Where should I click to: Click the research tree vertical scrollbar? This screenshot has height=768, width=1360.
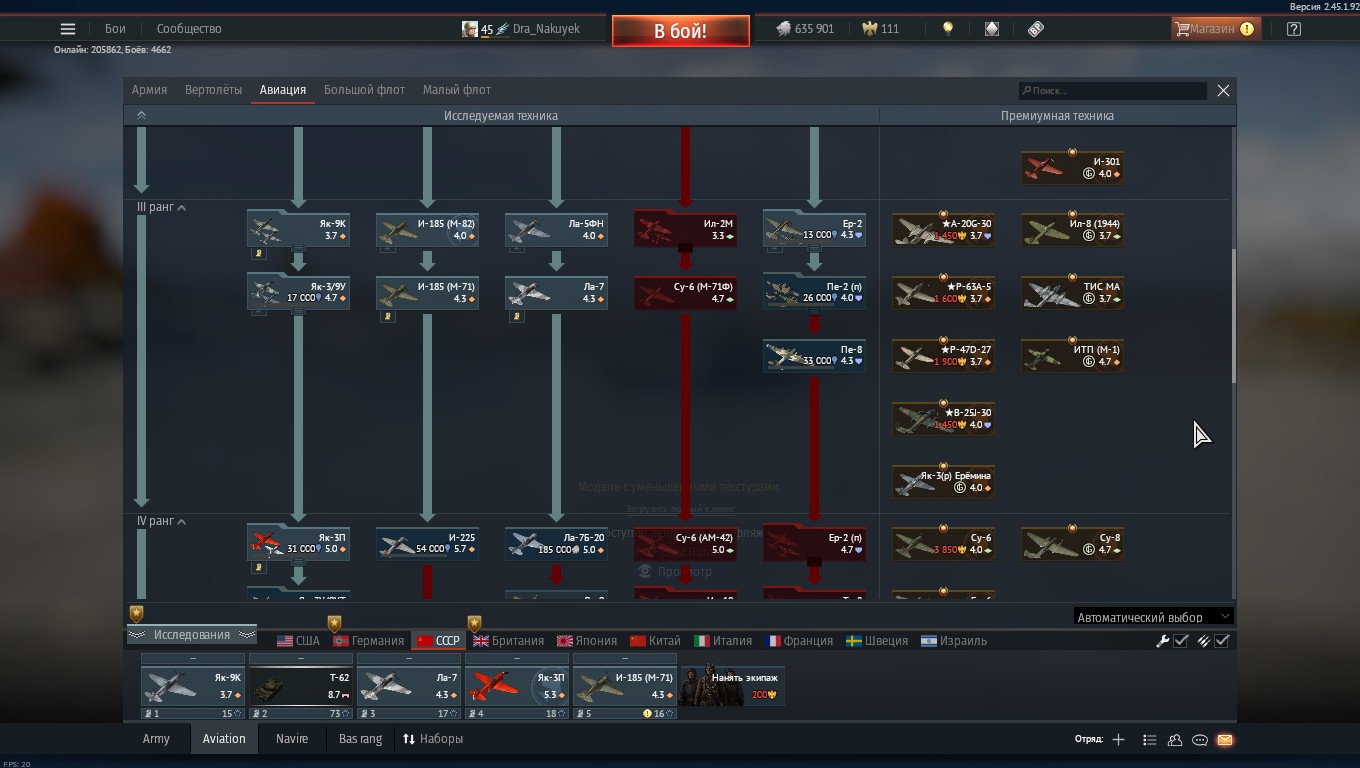[1234, 315]
